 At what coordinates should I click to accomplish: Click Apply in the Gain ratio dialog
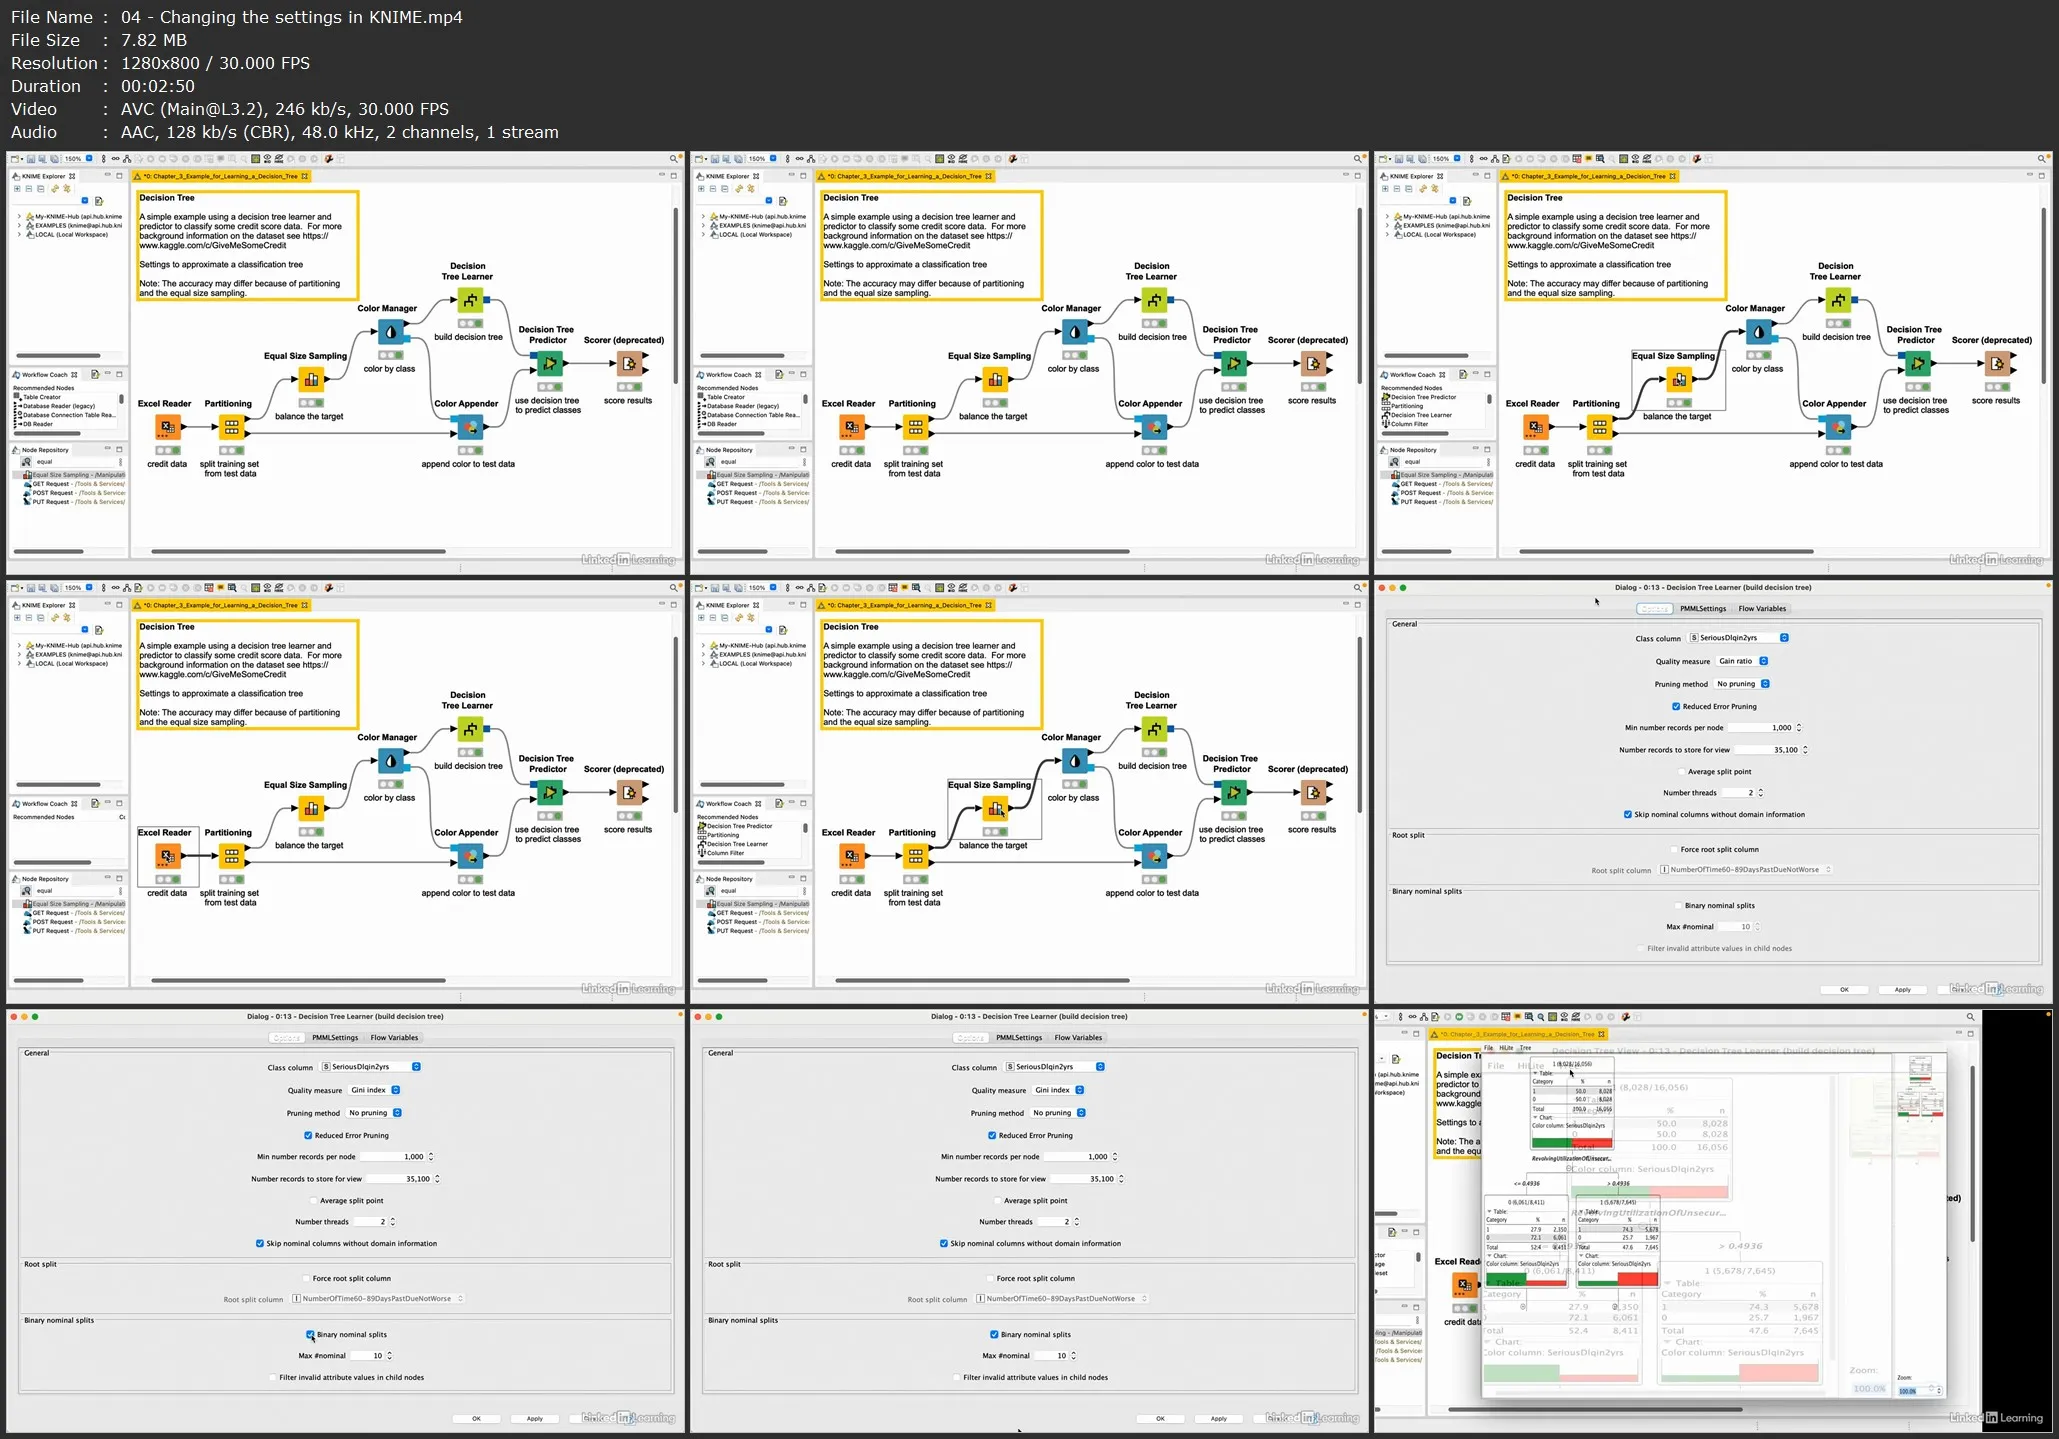(x=1902, y=990)
